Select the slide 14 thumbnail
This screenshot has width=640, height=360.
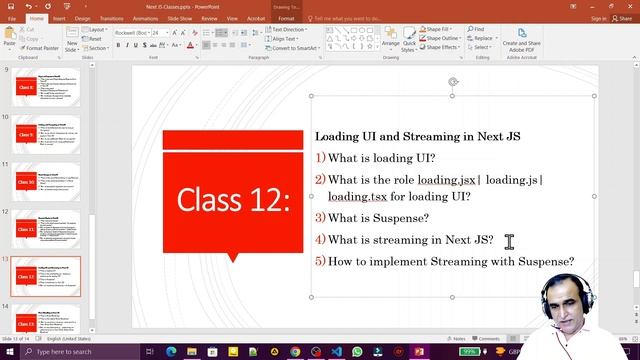point(46,319)
